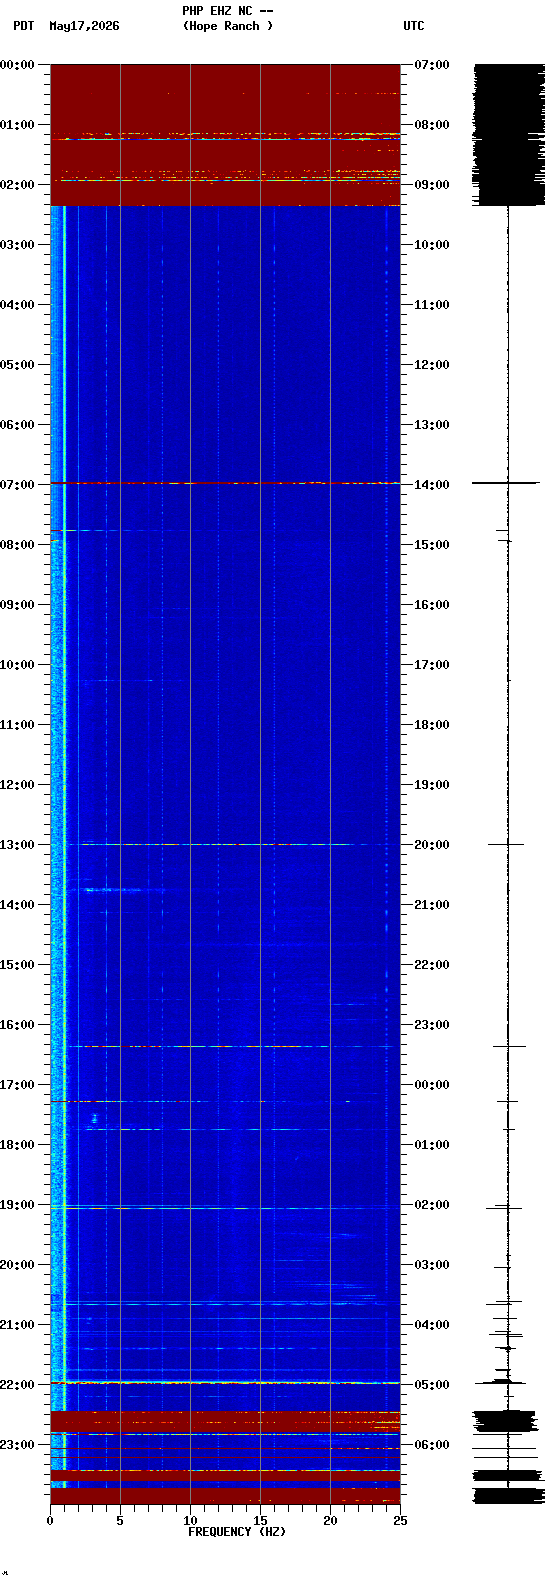This screenshot has width=552, height=1584.
Task: Click the '(Hope Ranch )' location label
Action: pos(228,26)
